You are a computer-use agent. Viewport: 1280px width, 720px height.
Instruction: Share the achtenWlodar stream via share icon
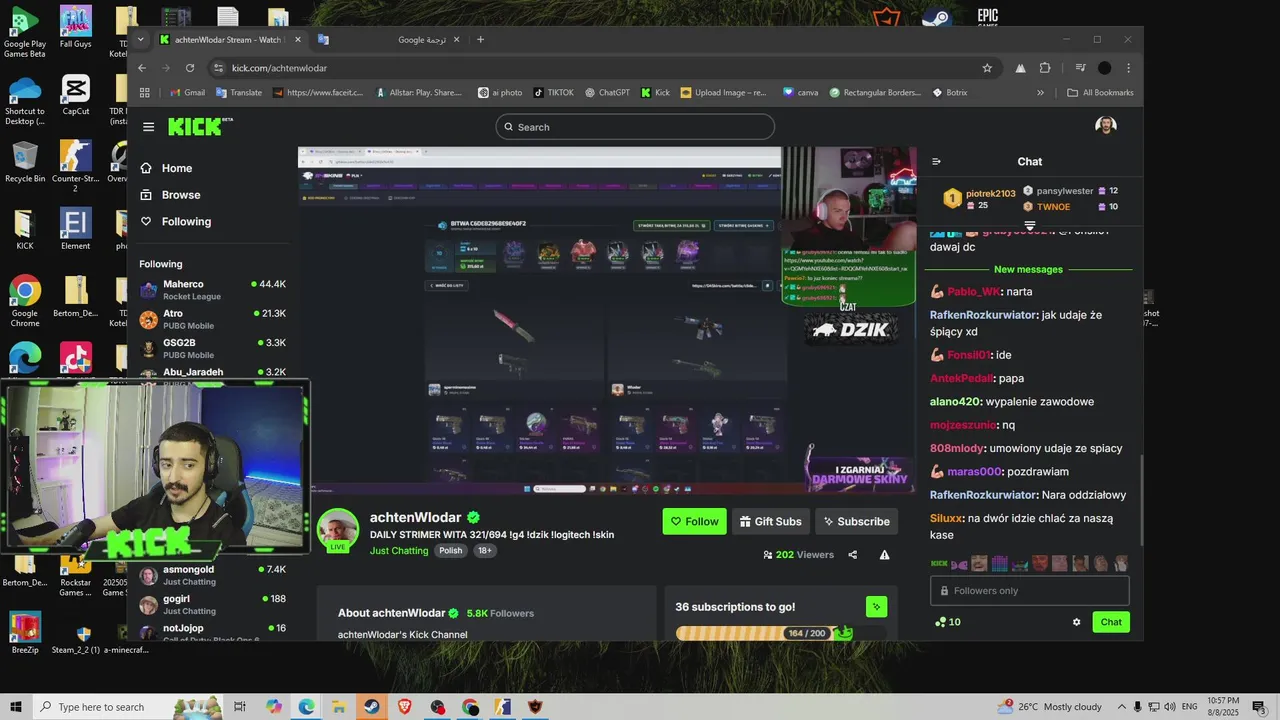coord(853,554)
